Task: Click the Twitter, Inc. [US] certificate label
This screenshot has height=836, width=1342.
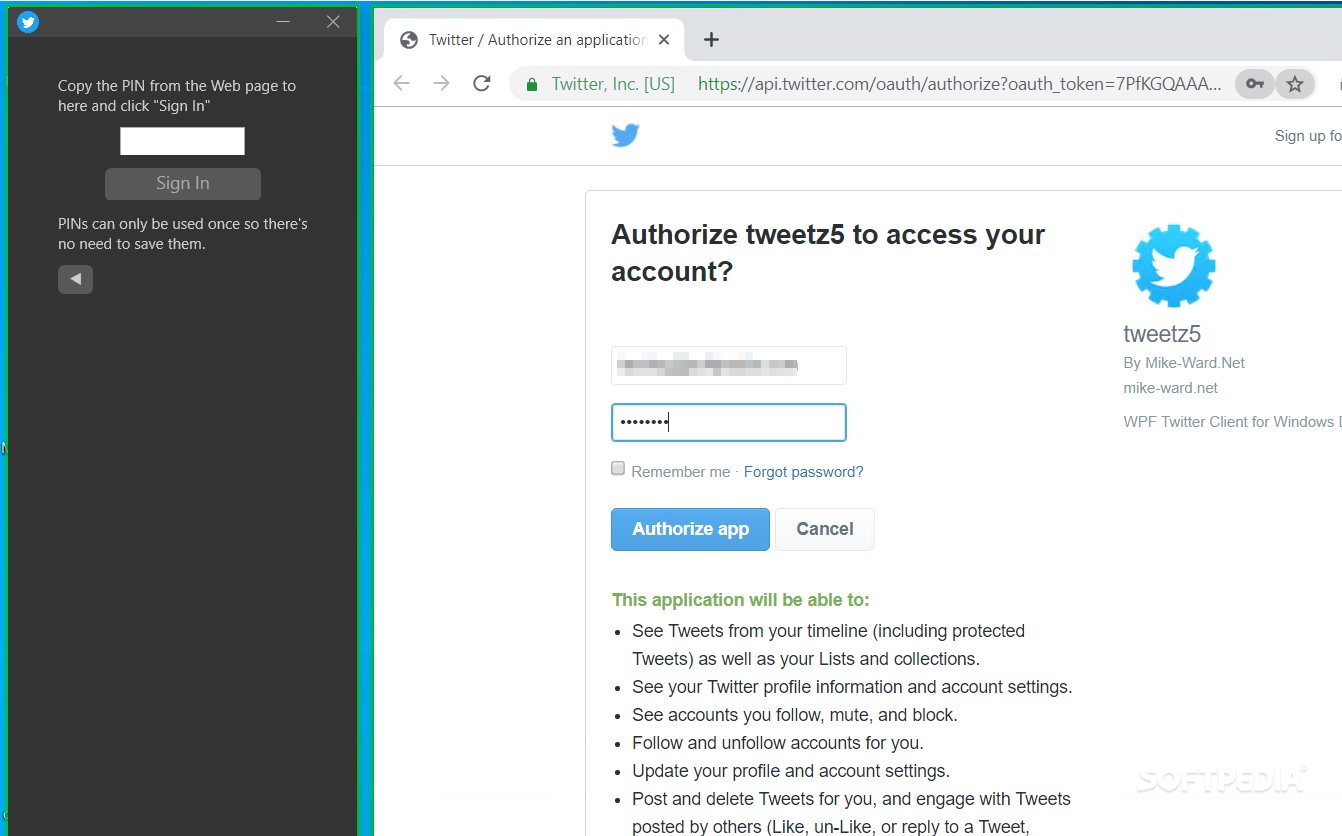Action: [613, 84]
